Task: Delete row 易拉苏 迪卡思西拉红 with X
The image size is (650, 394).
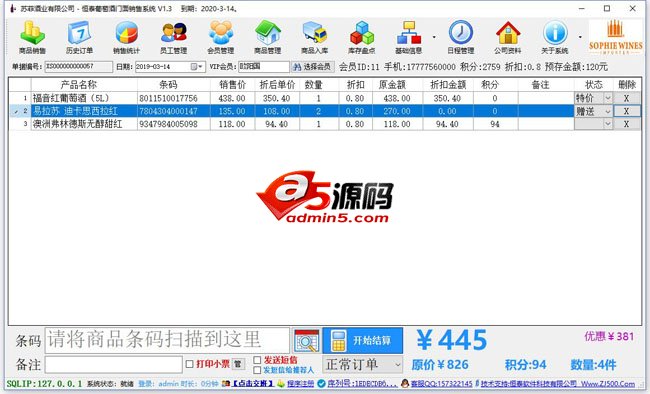Action: (626, 111)
